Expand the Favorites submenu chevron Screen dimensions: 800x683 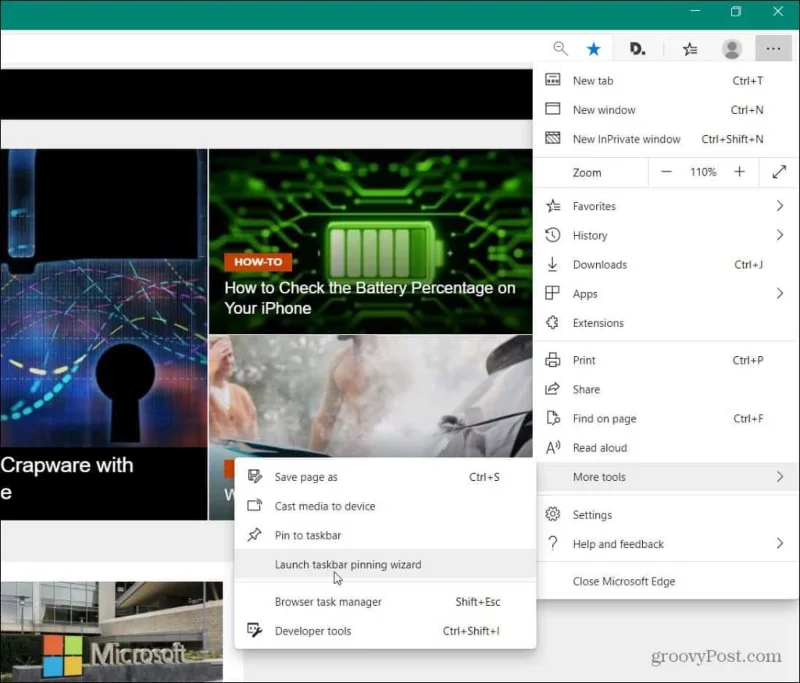pyautogui.click(x=780, y=206)
